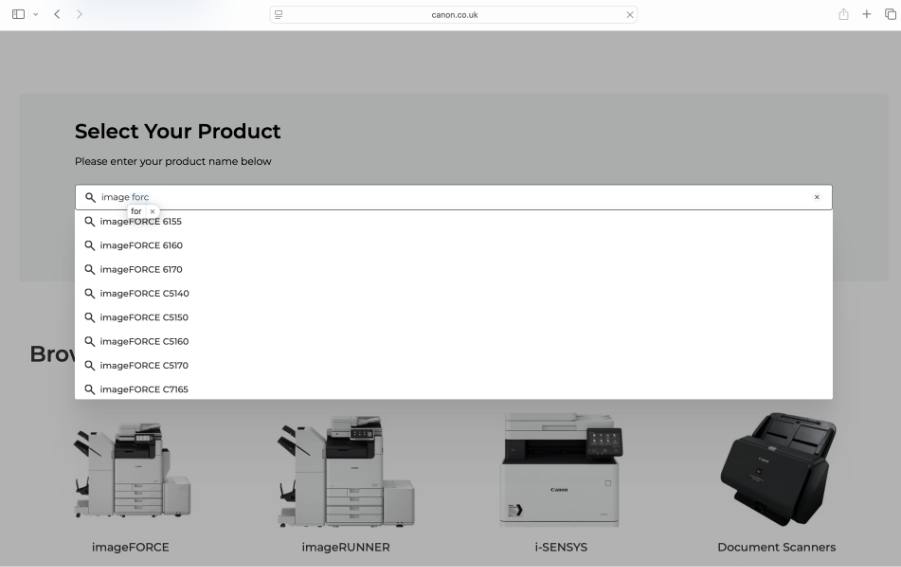This screenshot has height=567, width=901.
Task: Open a new tab with plus icon
Action: pyautogui.click(x=866, y=15)
